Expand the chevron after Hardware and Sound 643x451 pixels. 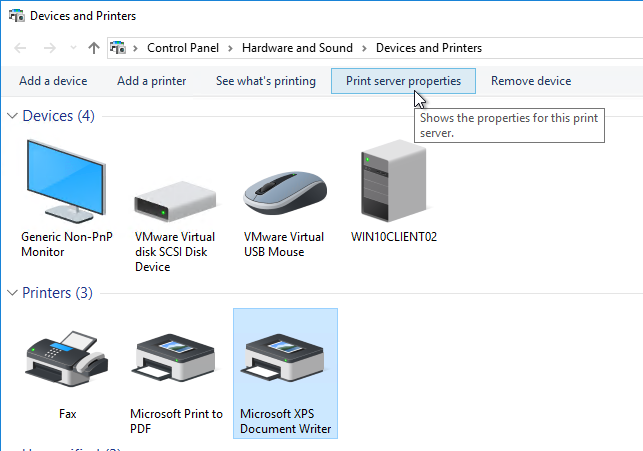[365, 48]
